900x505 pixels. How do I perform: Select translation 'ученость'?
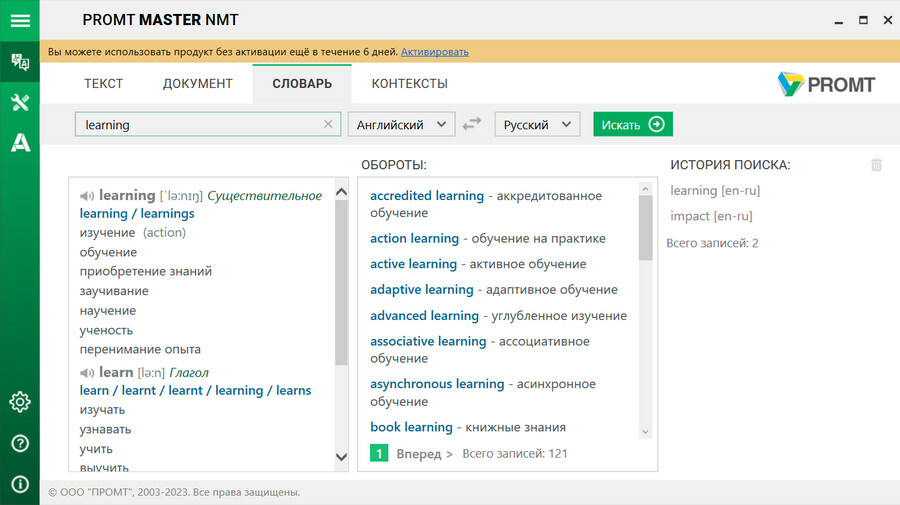click(x=106, y=330)
